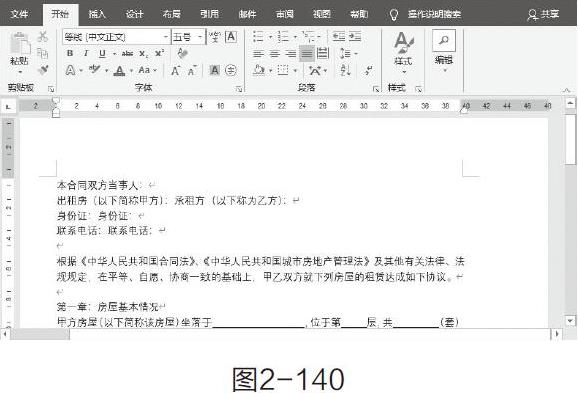This screenshot has height=393, width=578.
Task: Click the borders icon in paragraph group
Action: (x=283, y=70)
